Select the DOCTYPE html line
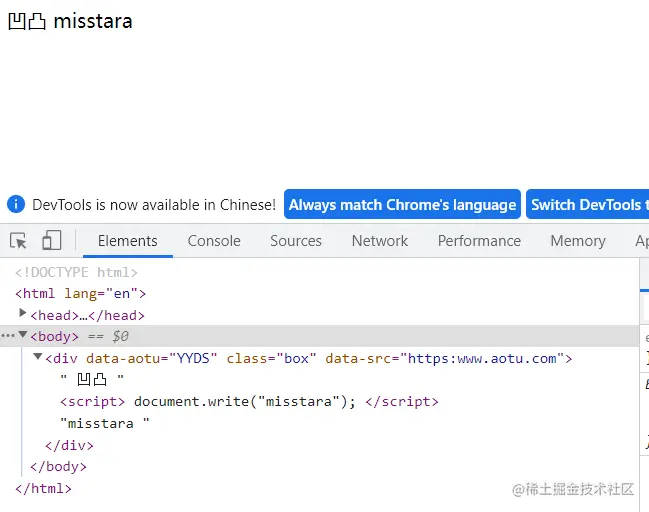The width and height of the screenshot is (649, 512). coord(76,272)
